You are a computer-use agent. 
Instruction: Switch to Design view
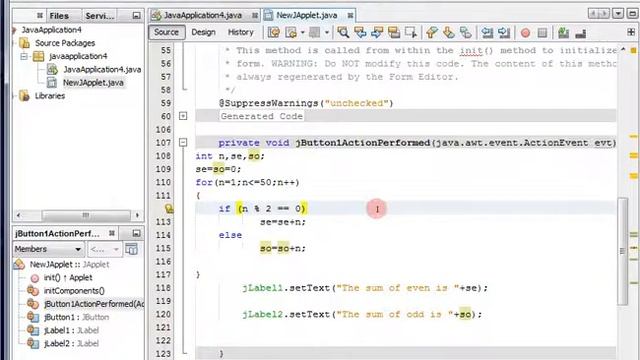(203, 32)
